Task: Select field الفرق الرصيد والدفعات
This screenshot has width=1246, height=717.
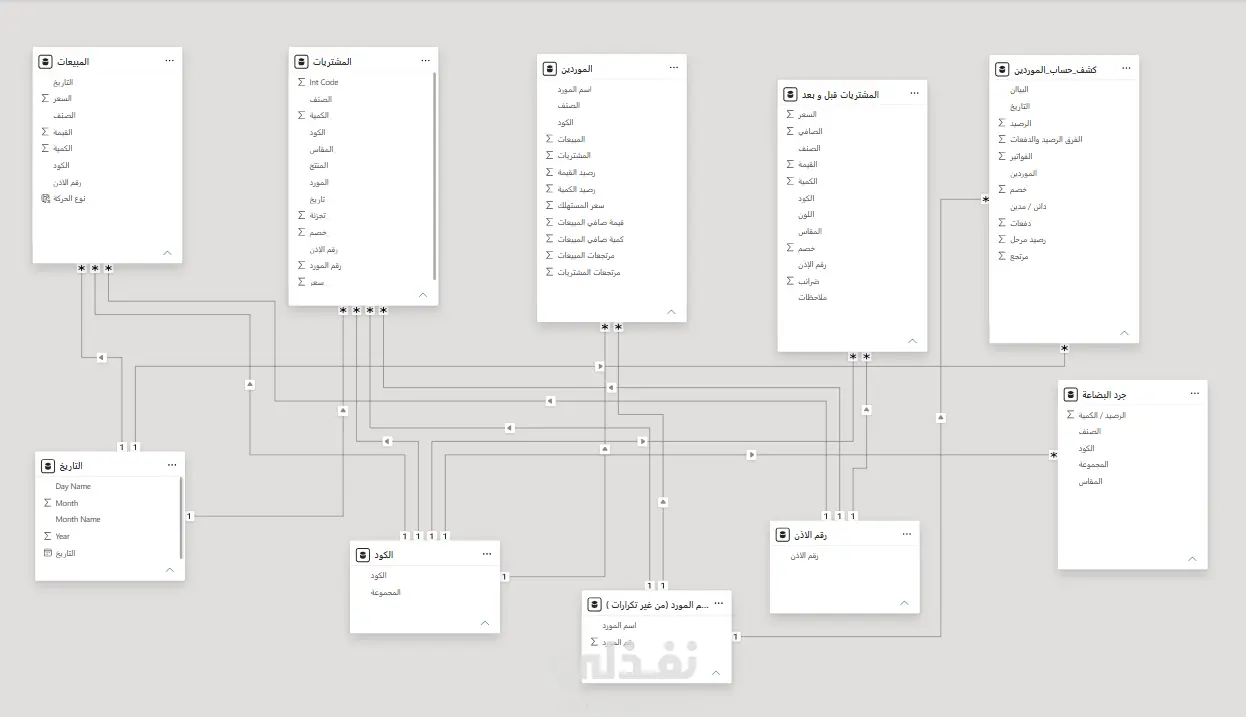Action: (x=1046, y=140)
